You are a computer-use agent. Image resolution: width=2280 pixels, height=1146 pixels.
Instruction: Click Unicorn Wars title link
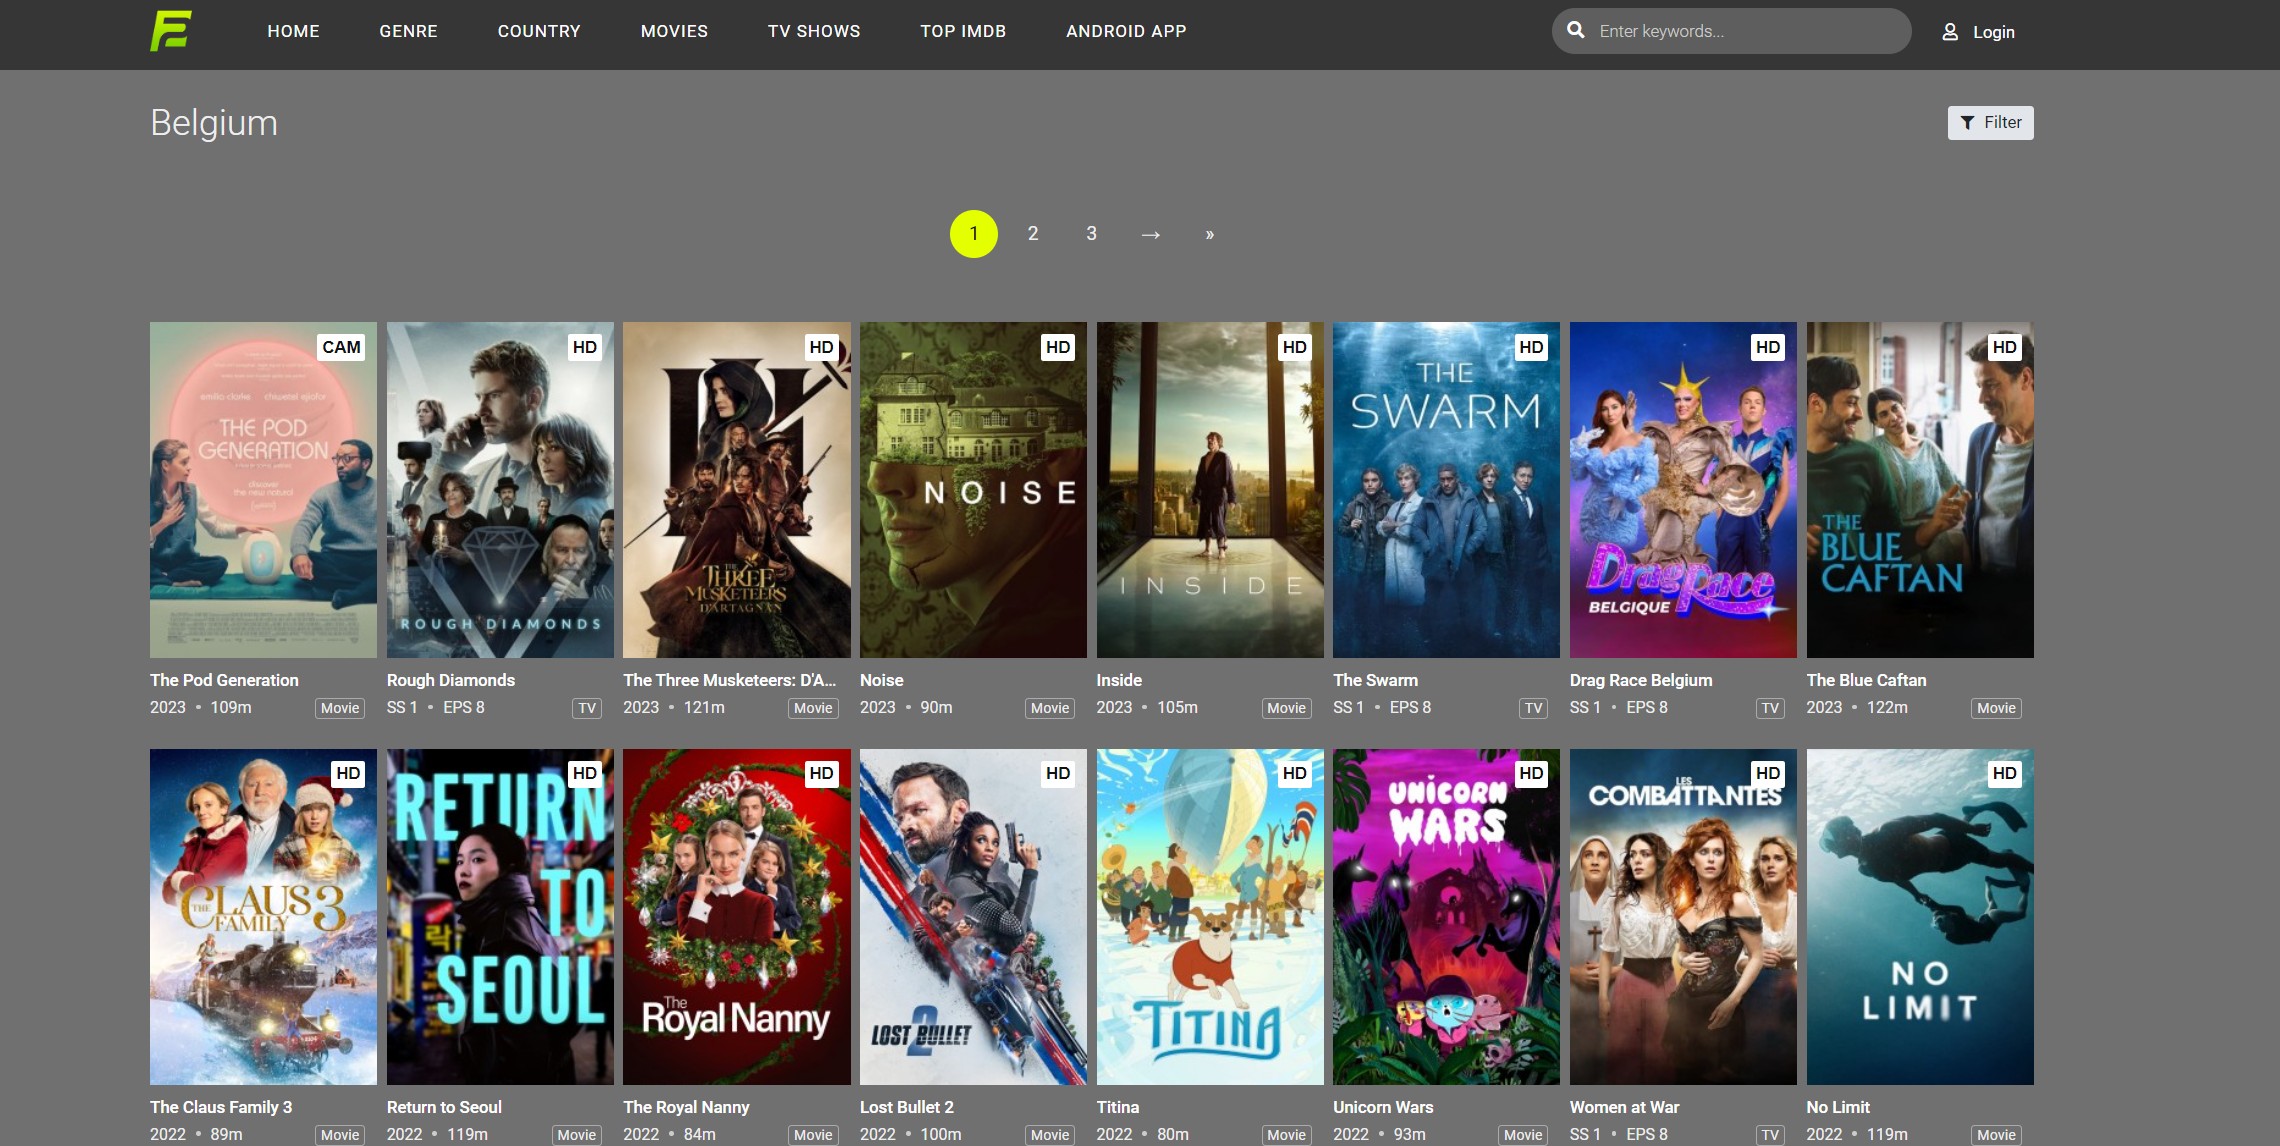1383,1107
